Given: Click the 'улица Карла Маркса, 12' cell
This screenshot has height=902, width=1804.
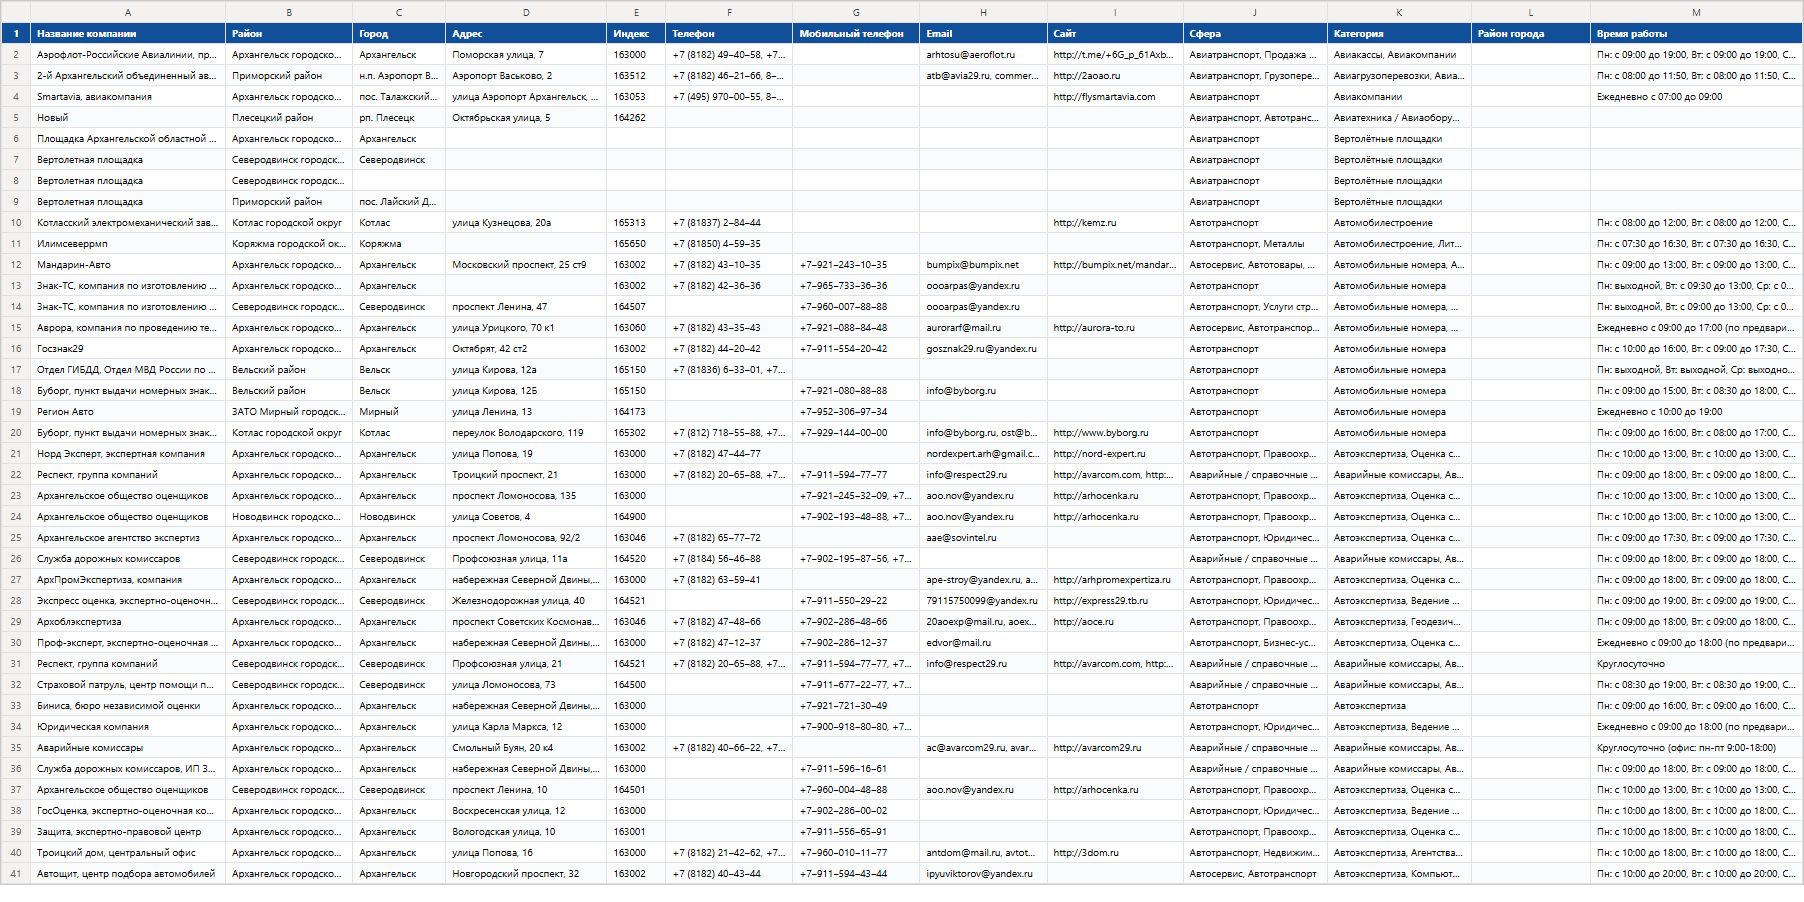Looking at the screenshot, I should (526, 727).
